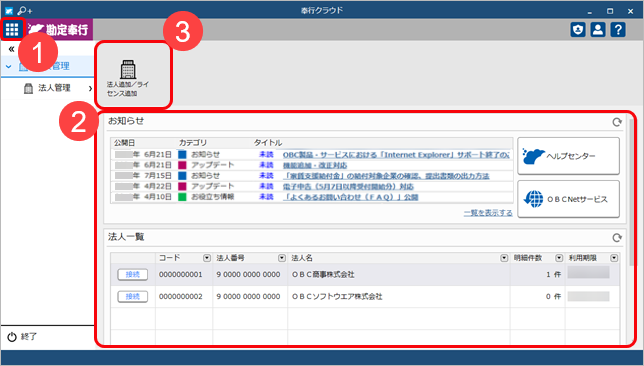Click the 終了 power button
This screenshot has width=644, height=366.
23,336
